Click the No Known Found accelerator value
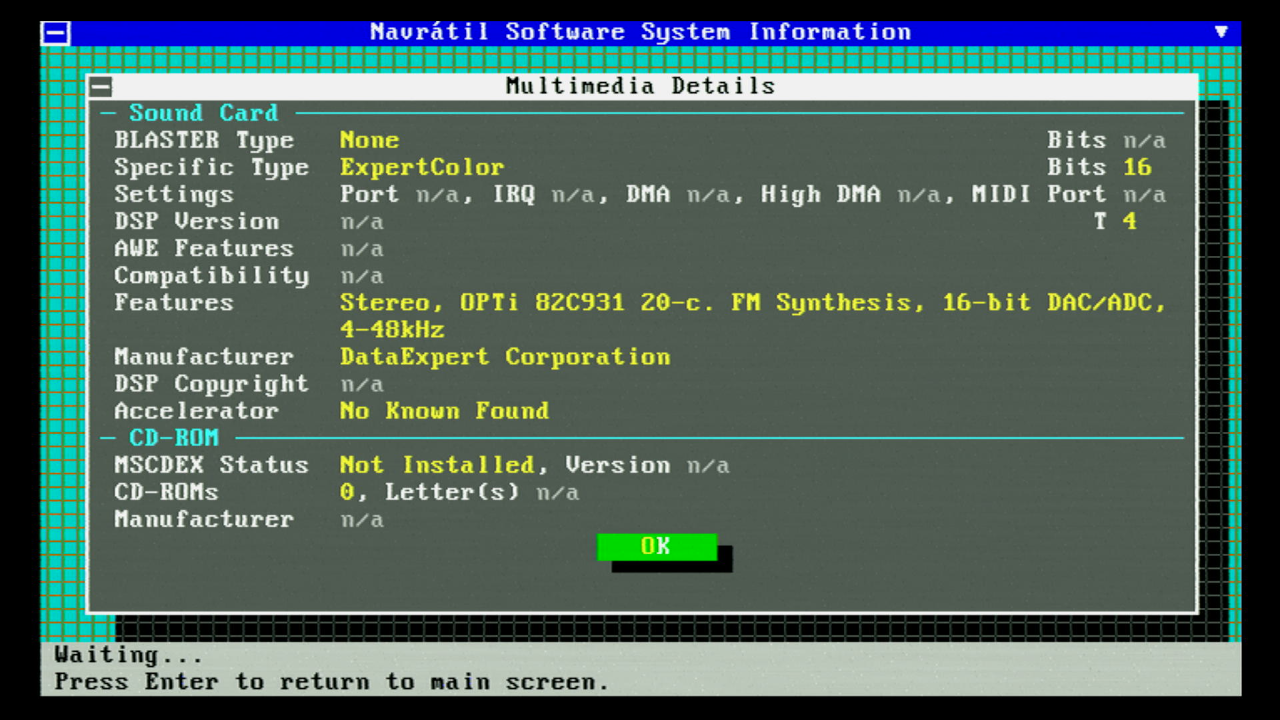This screenshot has width=1280, height=720. pos(444,411)
